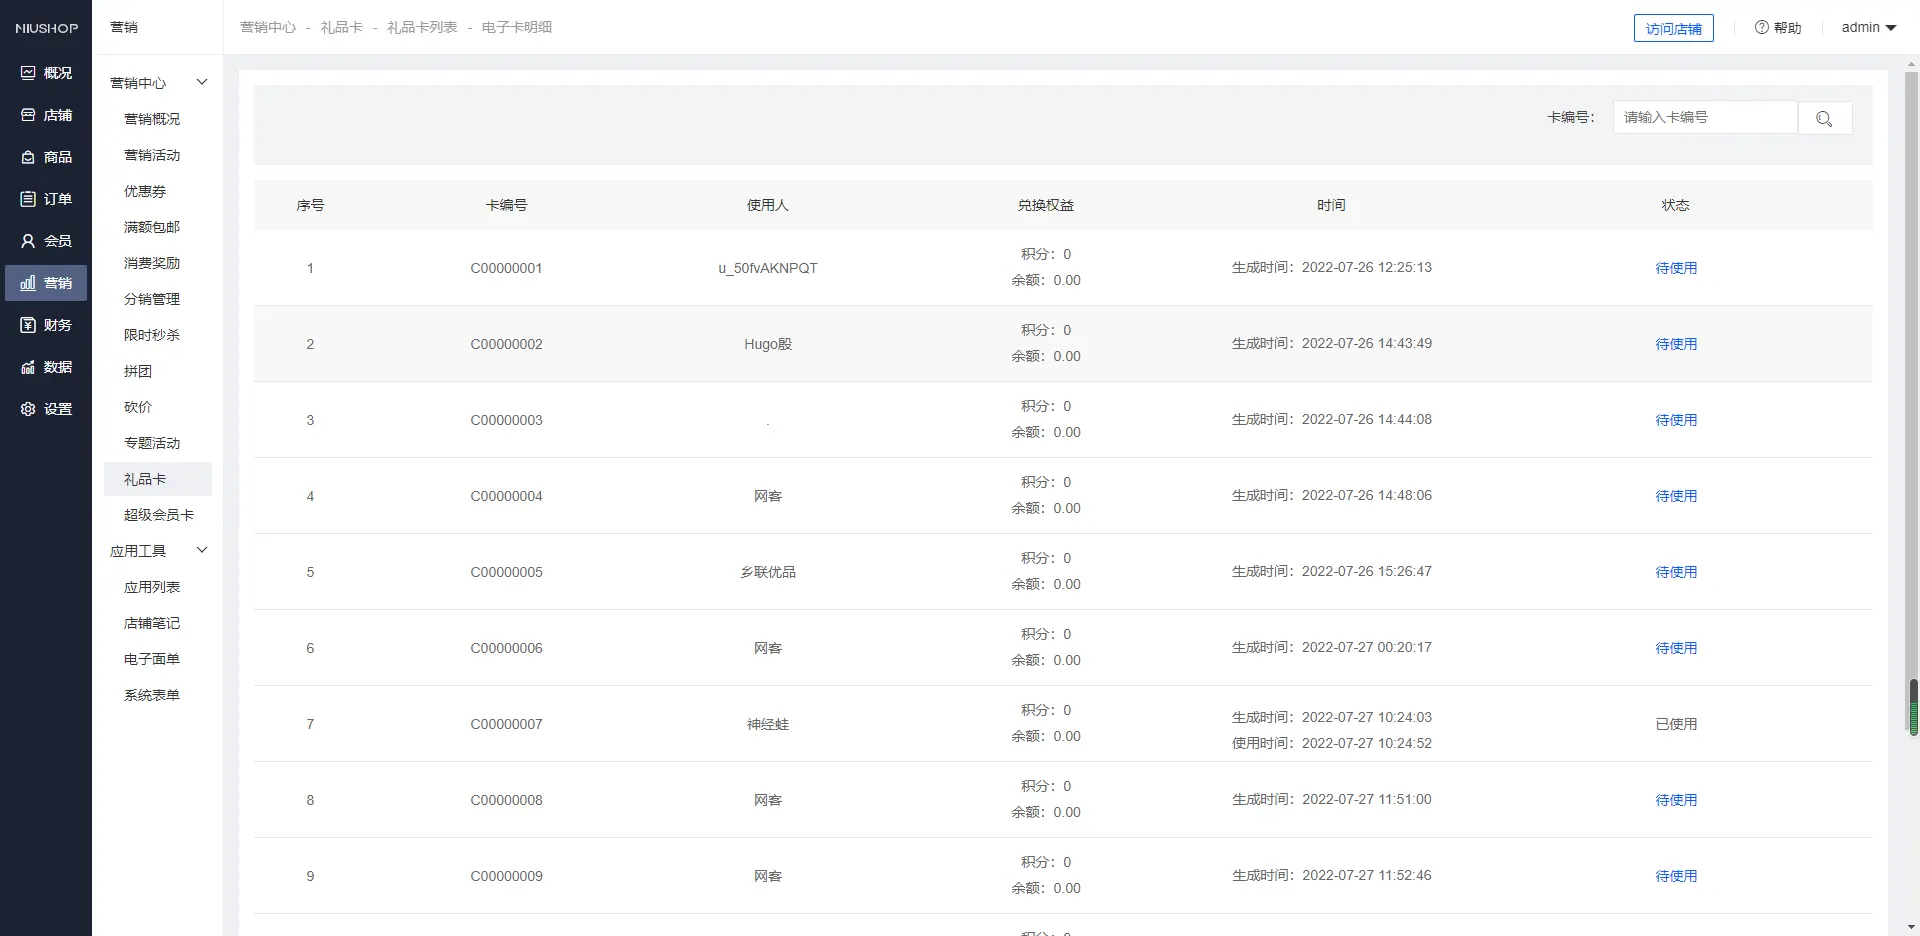Viewport: 1920px width, 936px height.
Task: Open the admin account dropdown
Action: [x=1868, y=28]
